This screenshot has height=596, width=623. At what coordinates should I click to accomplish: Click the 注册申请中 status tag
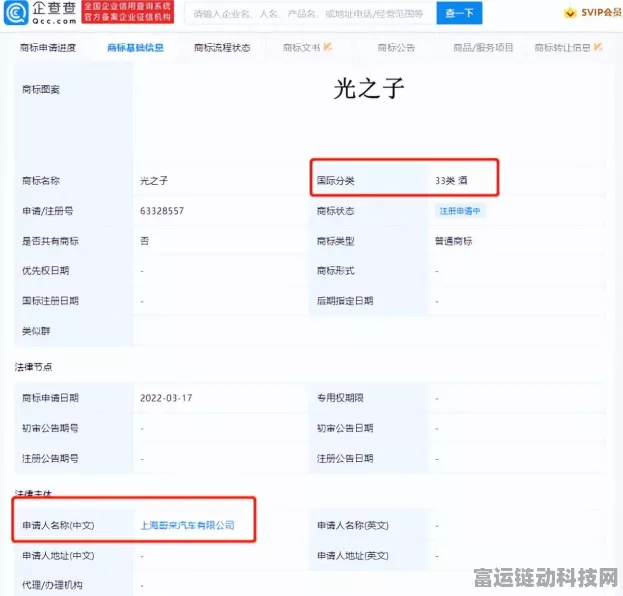click(460, 211)
